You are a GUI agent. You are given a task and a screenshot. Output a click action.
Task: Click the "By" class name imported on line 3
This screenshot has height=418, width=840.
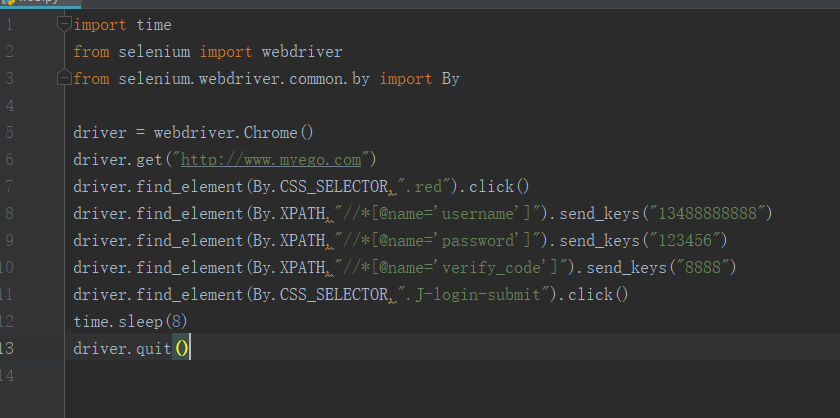click(451, 79)
